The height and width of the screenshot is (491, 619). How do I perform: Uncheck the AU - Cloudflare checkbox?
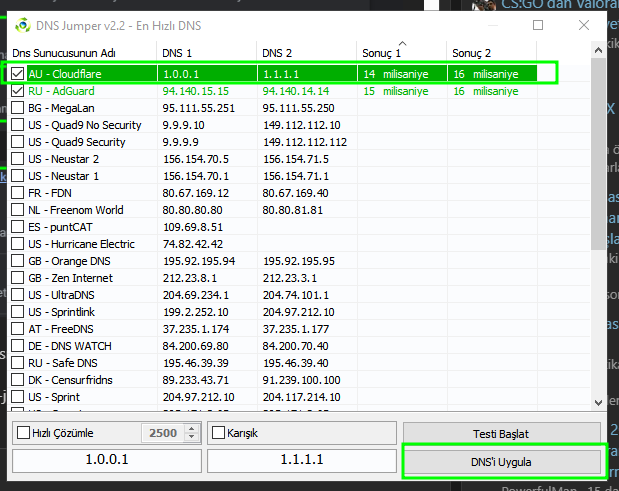[x=17, y=74]
